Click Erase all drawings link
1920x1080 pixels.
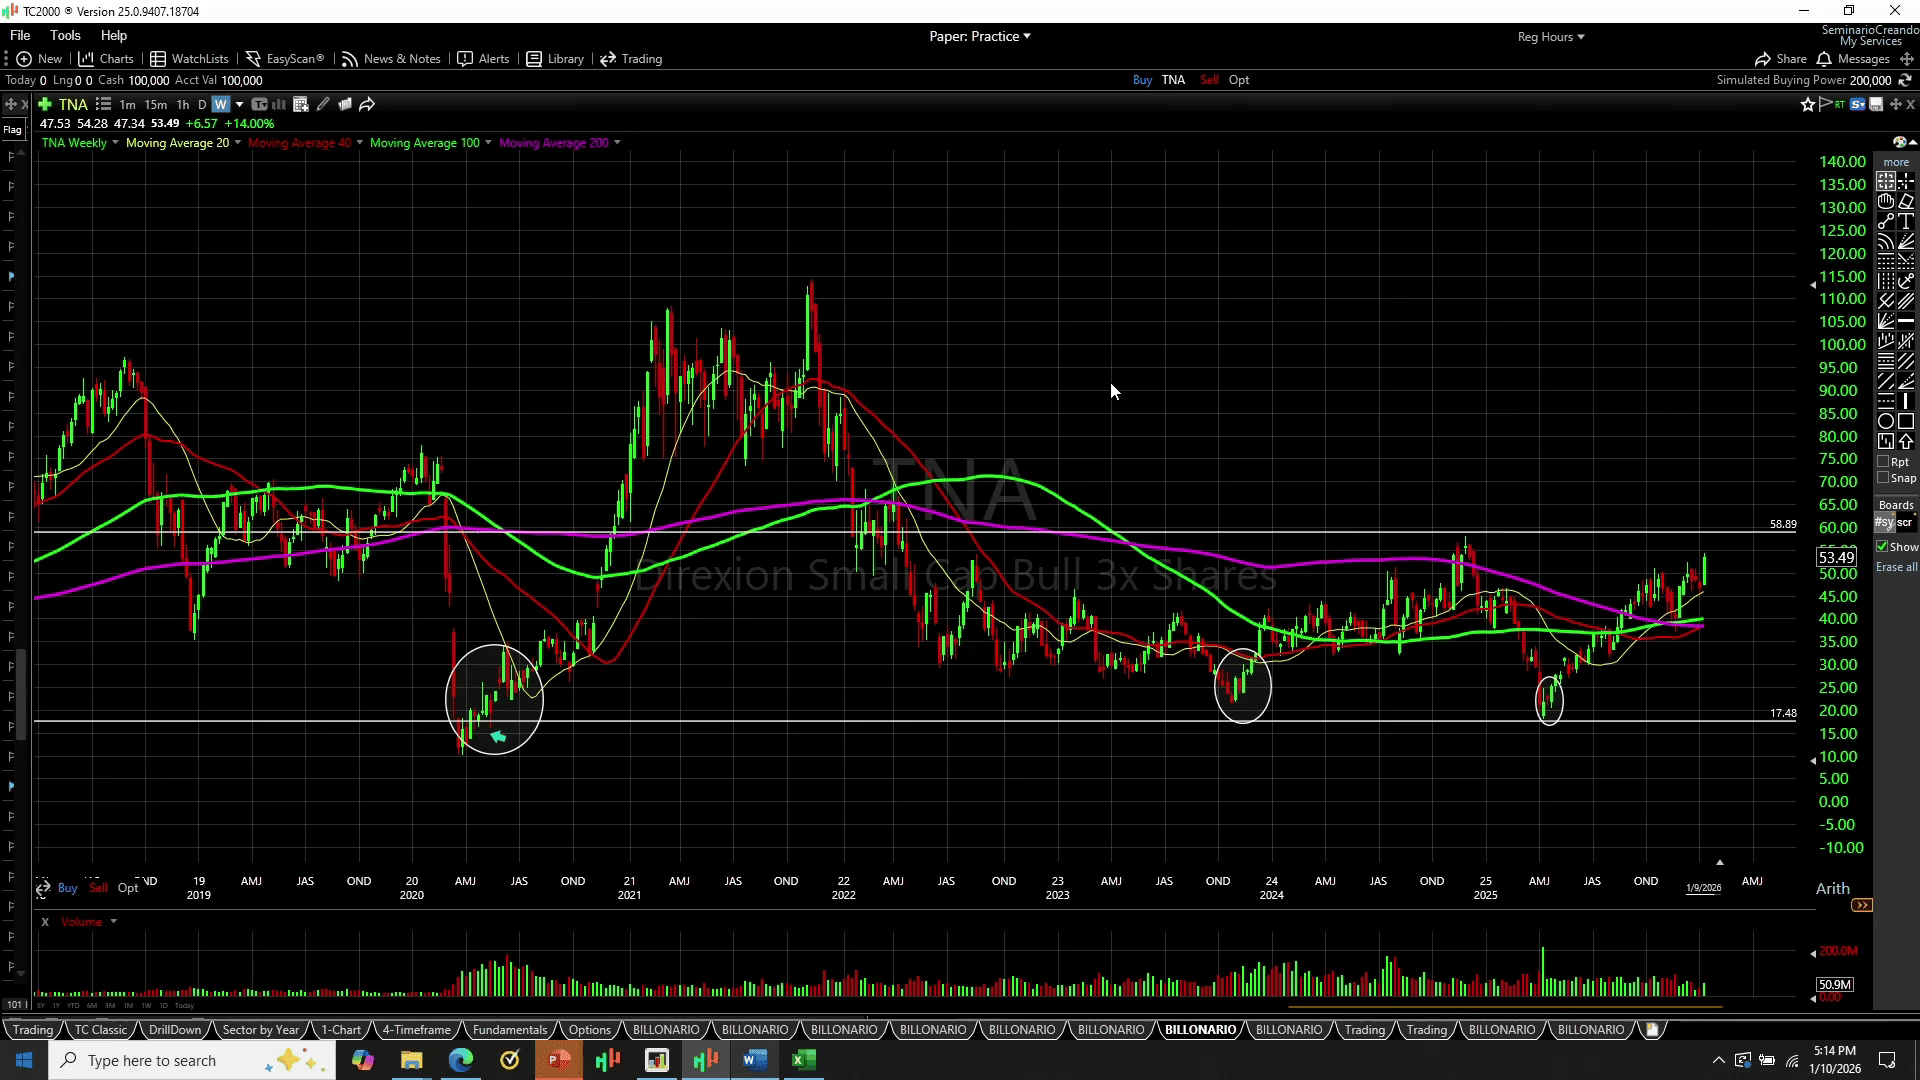[1896, 567]
